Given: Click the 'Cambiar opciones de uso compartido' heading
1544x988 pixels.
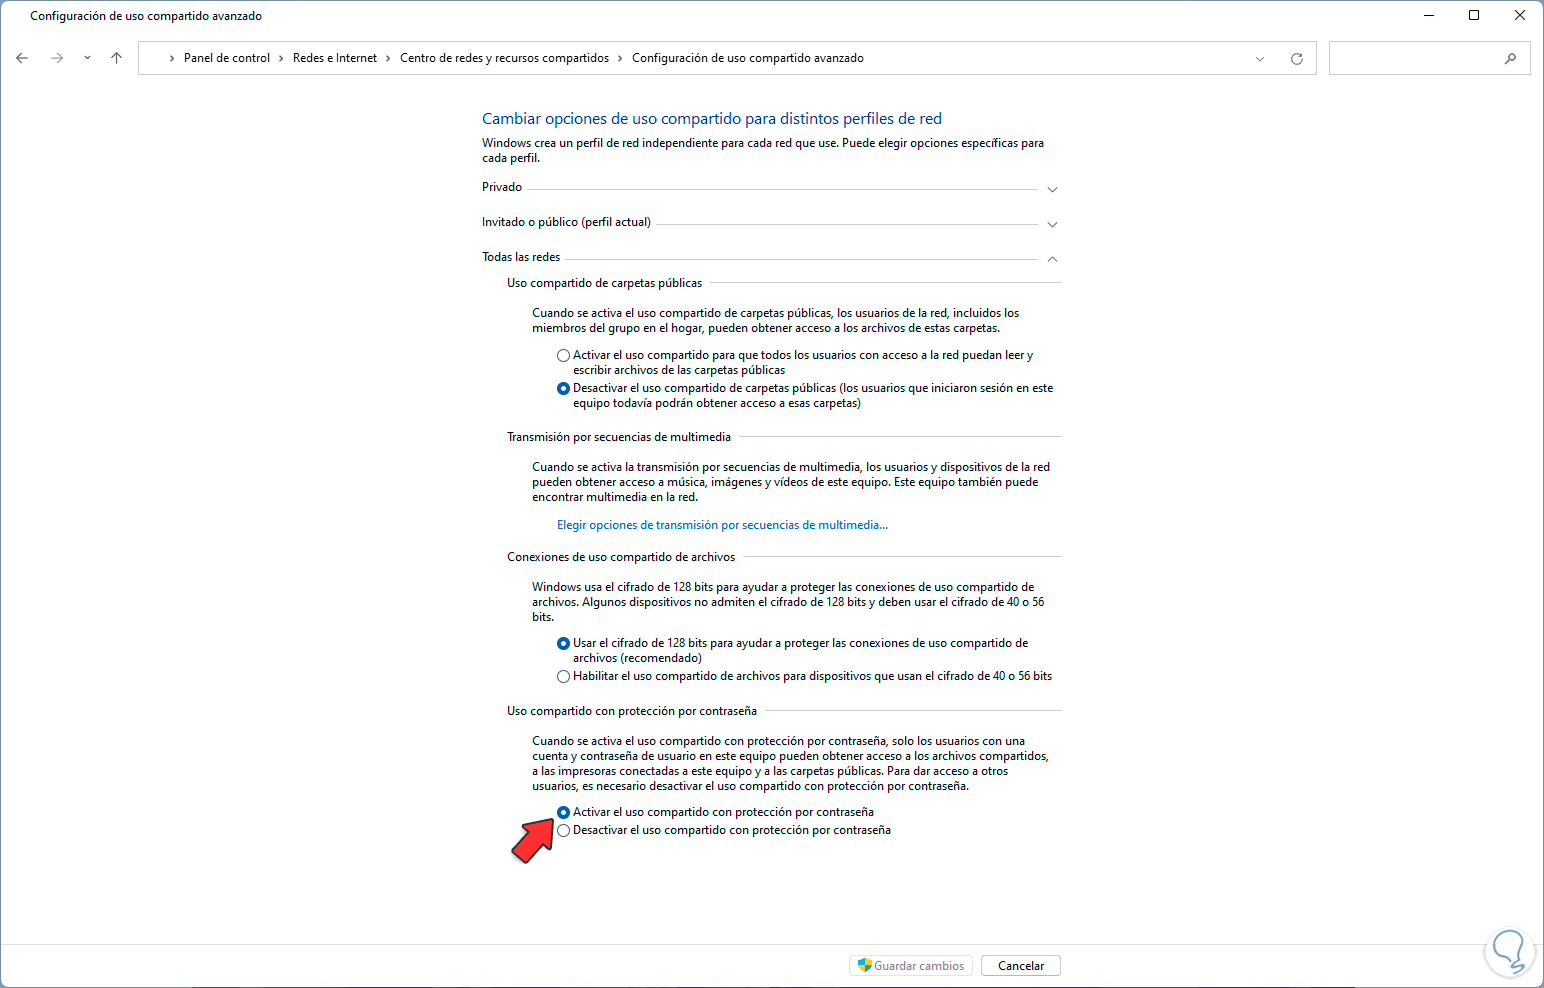Looking at the screenshot, I should click(712, 118).
